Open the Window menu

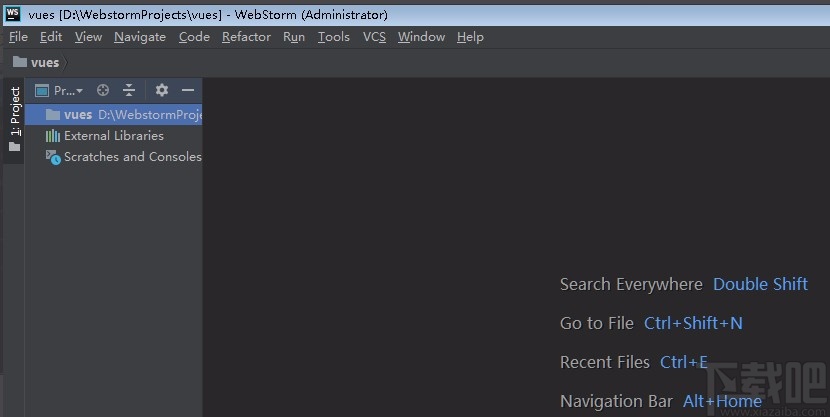(421, 37)
